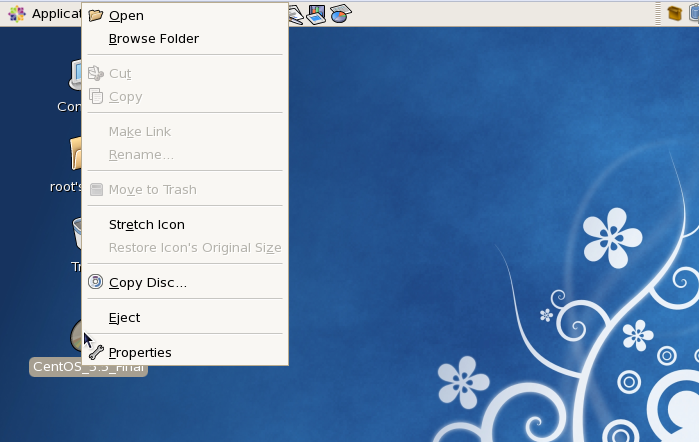Select the CentOS_5.5_Final desktop label
The height and width of the screenshot is (442, 699).
[88, 367]
